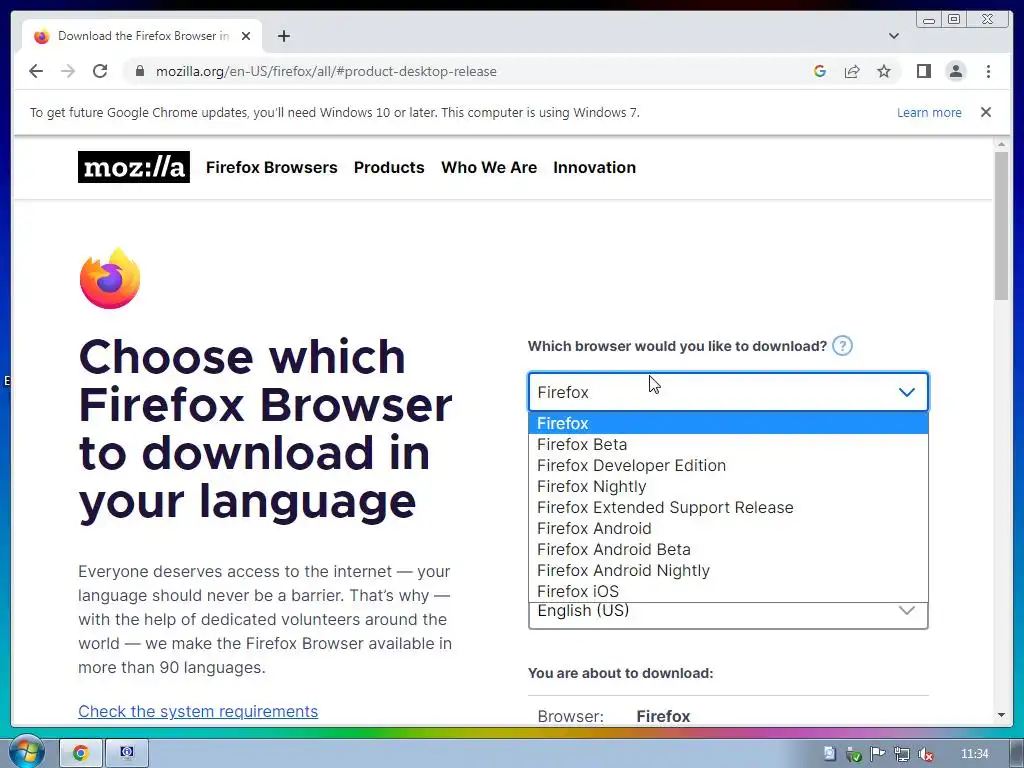This screenshot has height=768, width=1024.
Task: Choose Firefox Android option
Action: [728, 528]
